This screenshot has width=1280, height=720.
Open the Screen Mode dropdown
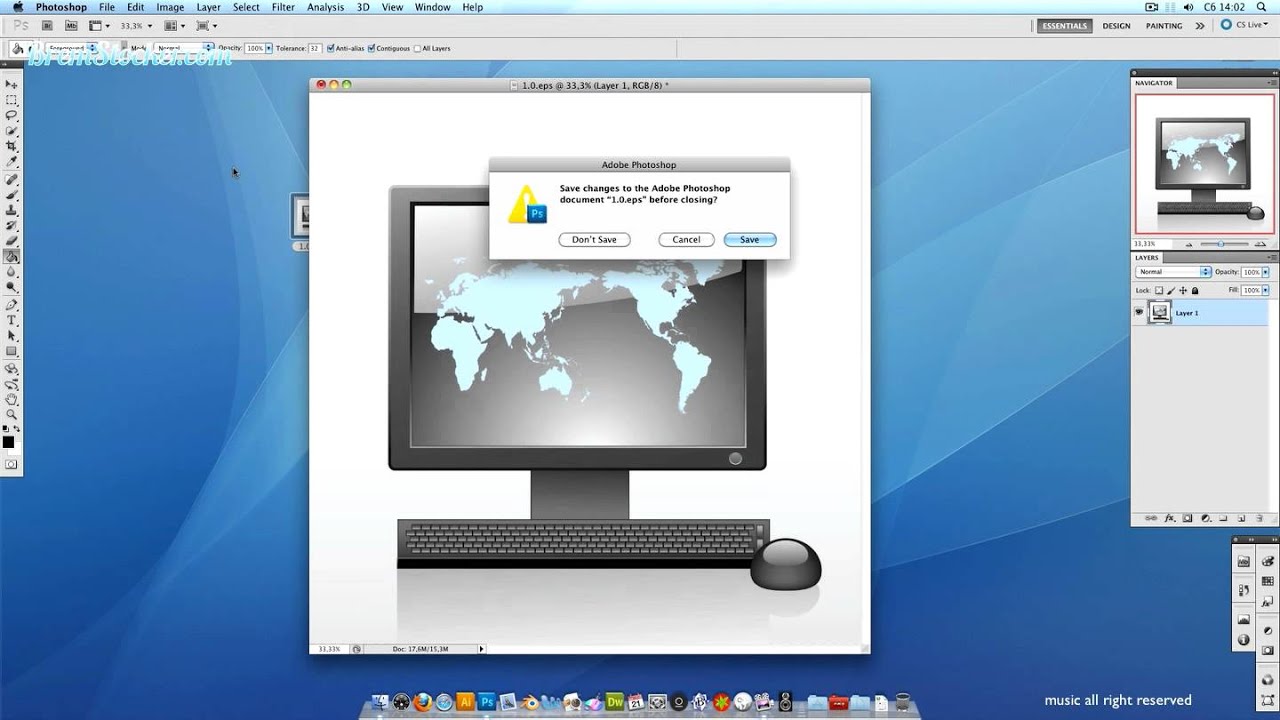pyautogui.click(x=206, y=25)
